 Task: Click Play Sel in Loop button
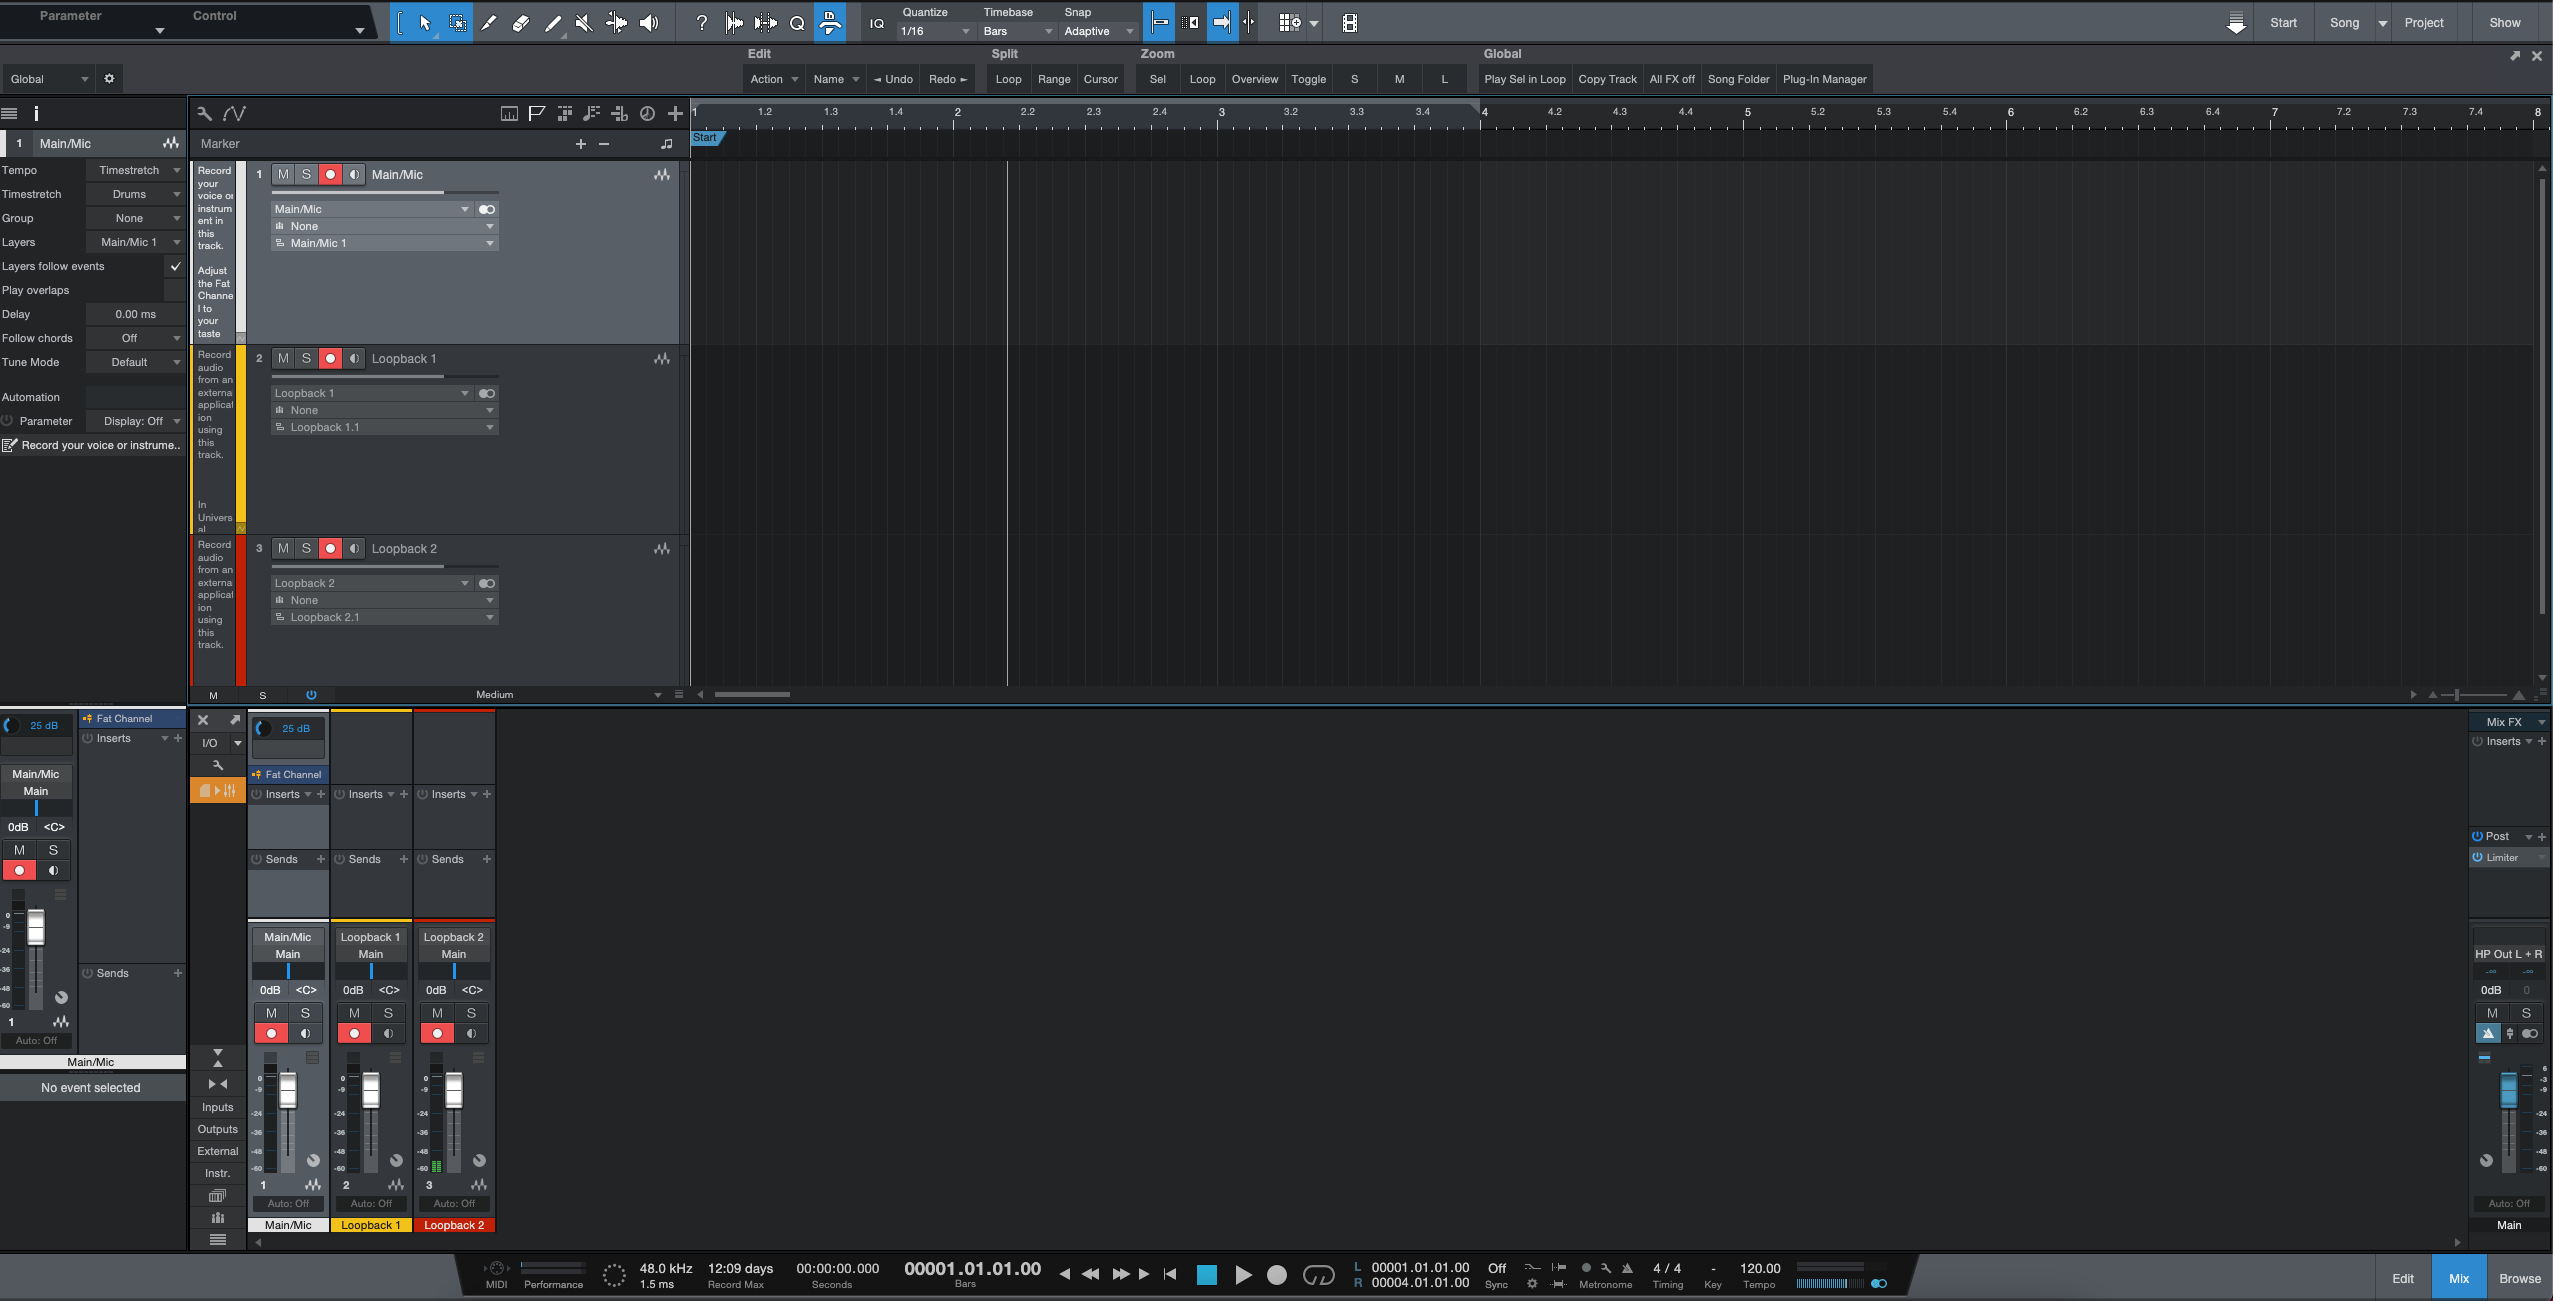pos(1524,79)
